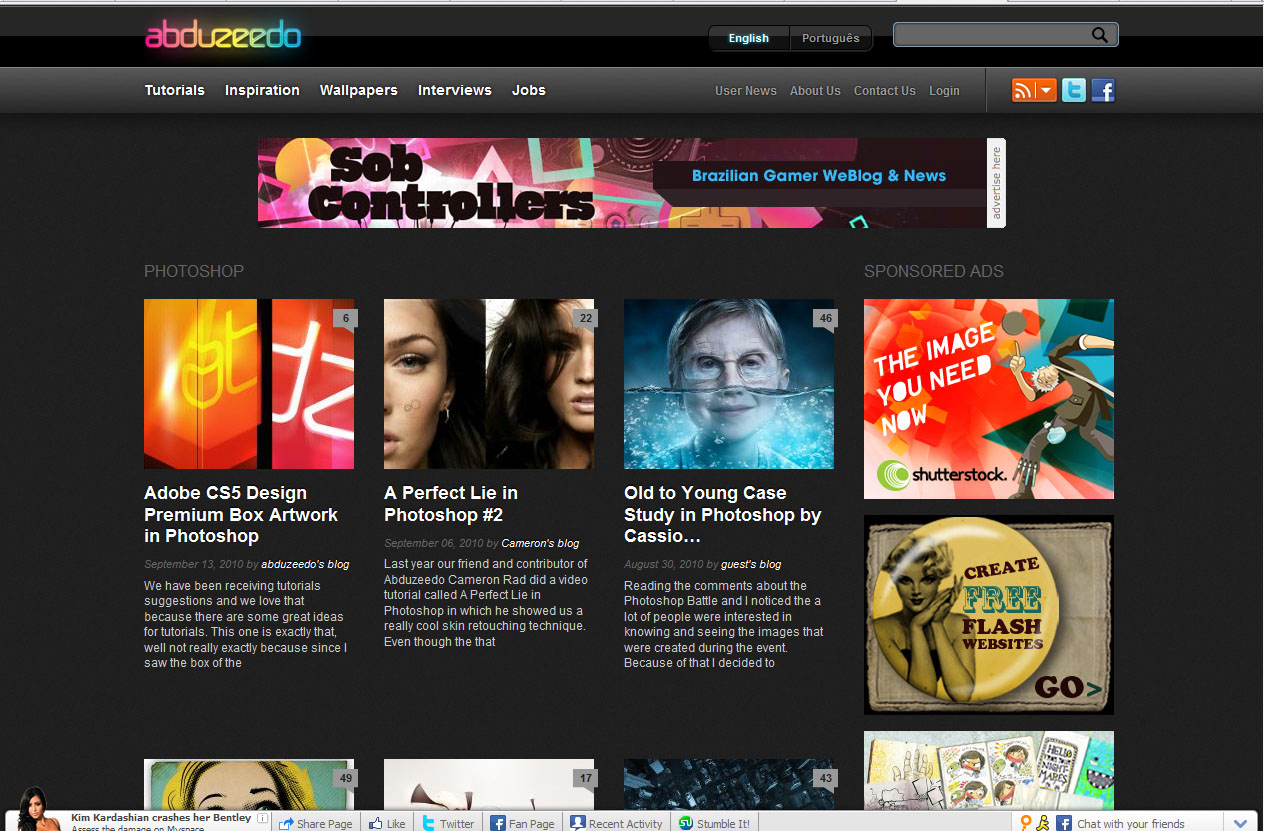The height and width of the screenshot is (831, 1264).
Task: Open the Inspiration menu
Action: click(262, 90)
